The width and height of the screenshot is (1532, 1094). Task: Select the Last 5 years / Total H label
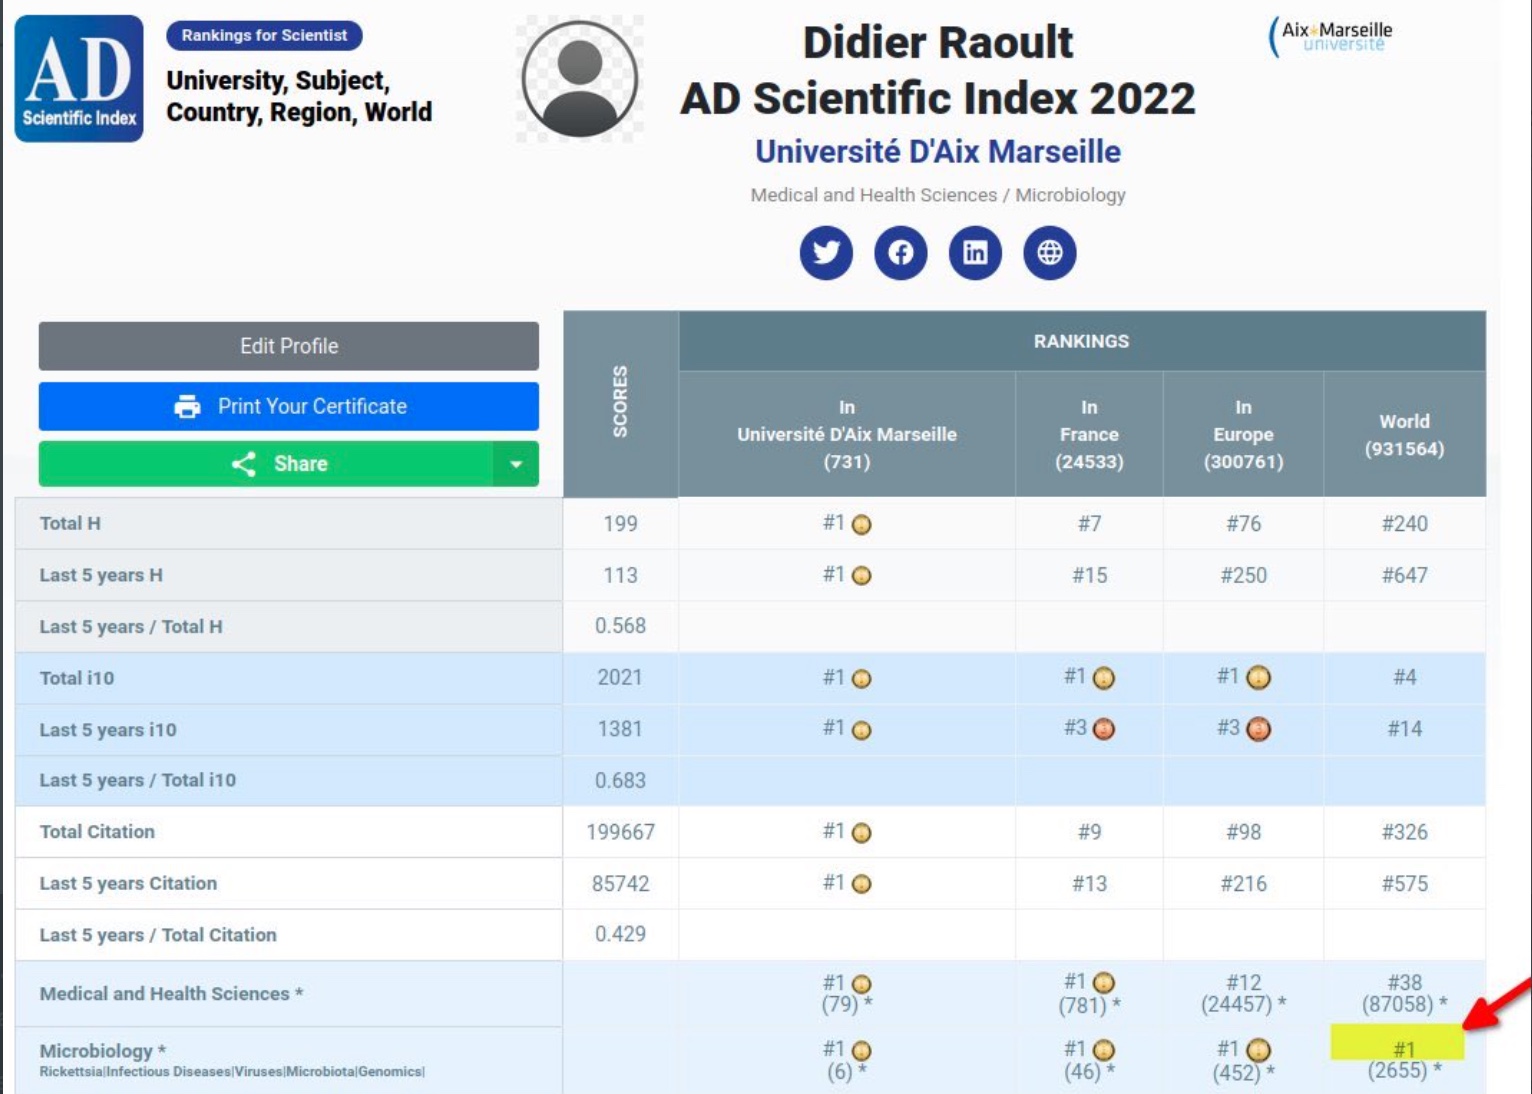pyautogui.click(x=131, y=627)
